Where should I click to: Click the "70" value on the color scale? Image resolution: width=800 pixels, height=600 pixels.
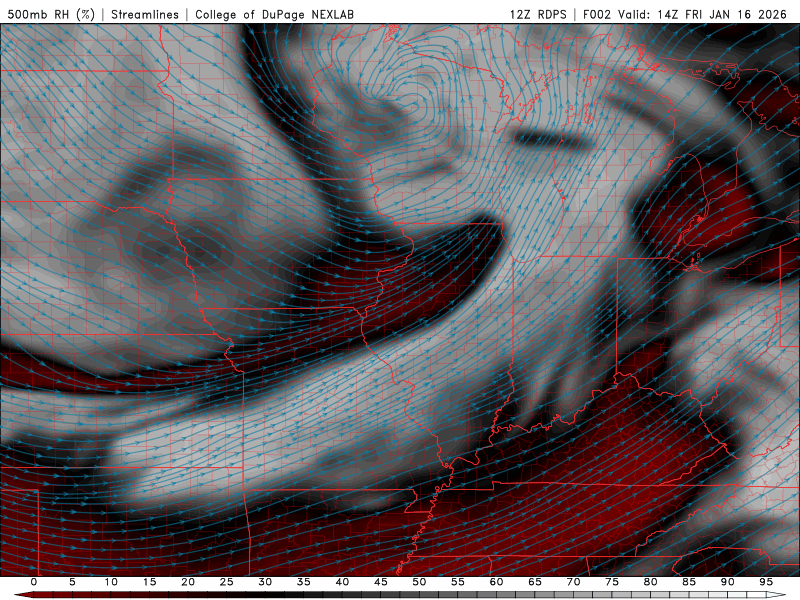[573, 582]
